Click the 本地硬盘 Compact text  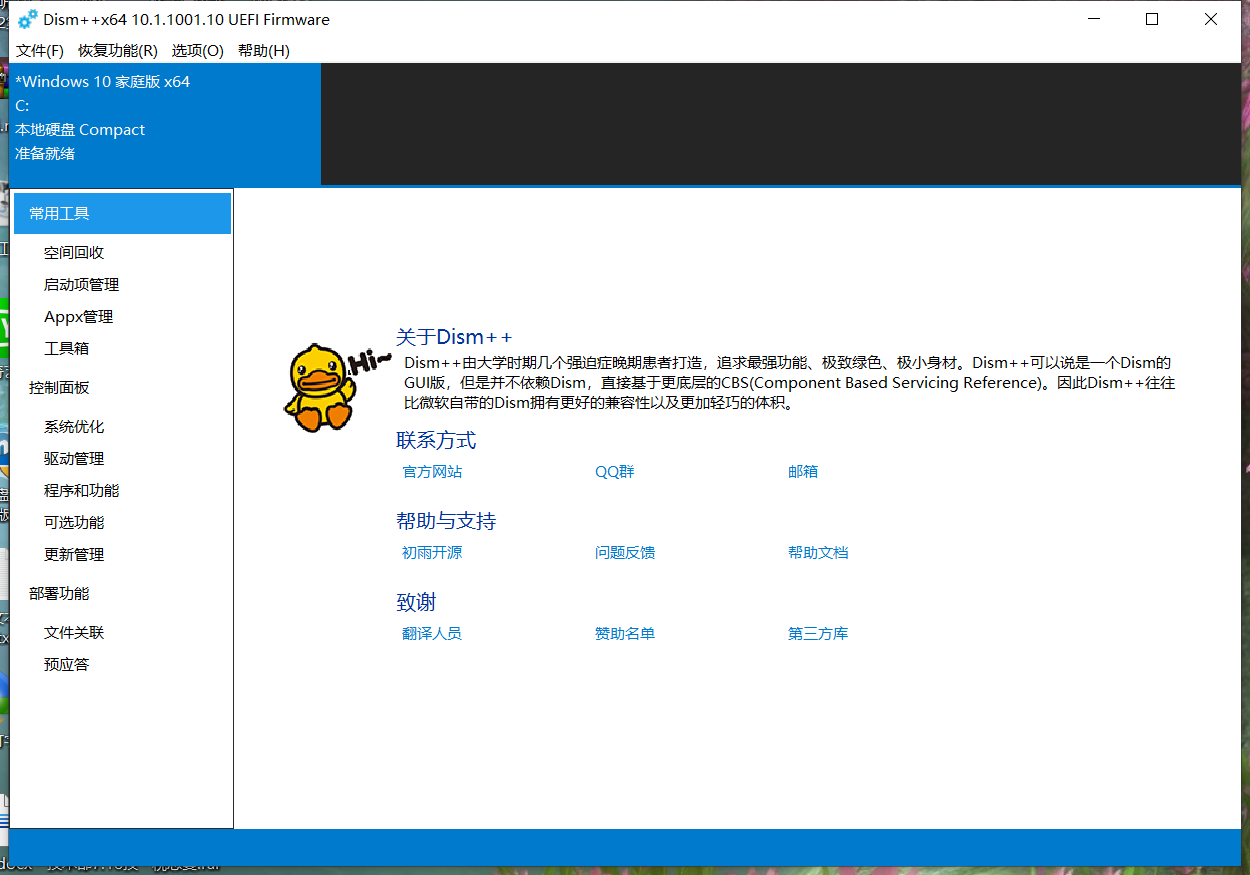[x=80, y=130]
